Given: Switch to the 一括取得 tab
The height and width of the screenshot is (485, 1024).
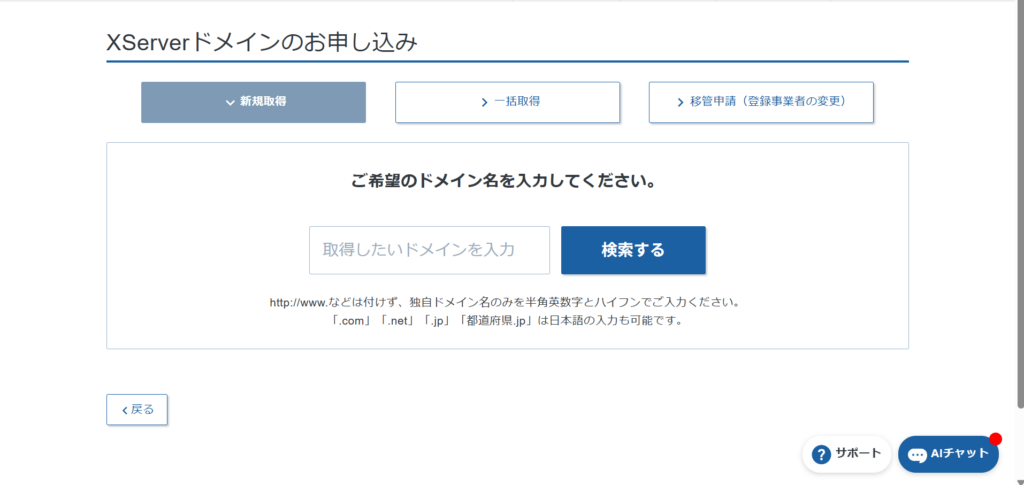Looking at the screenshot, I should [507, 102].
